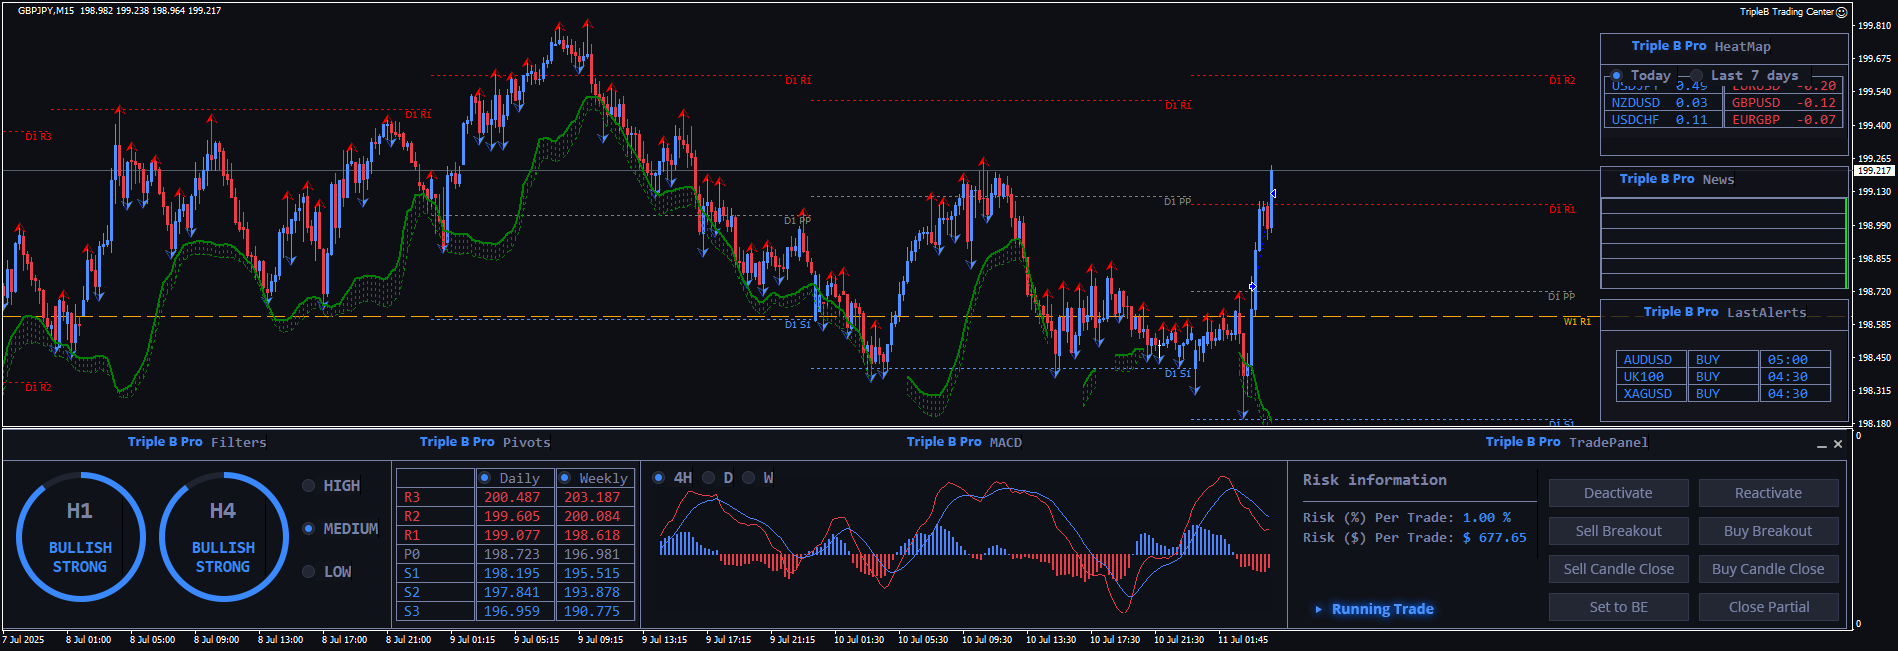Switch MACD timeframe to D
Viewport: 1898px width, 651px height.
point(709,478)
